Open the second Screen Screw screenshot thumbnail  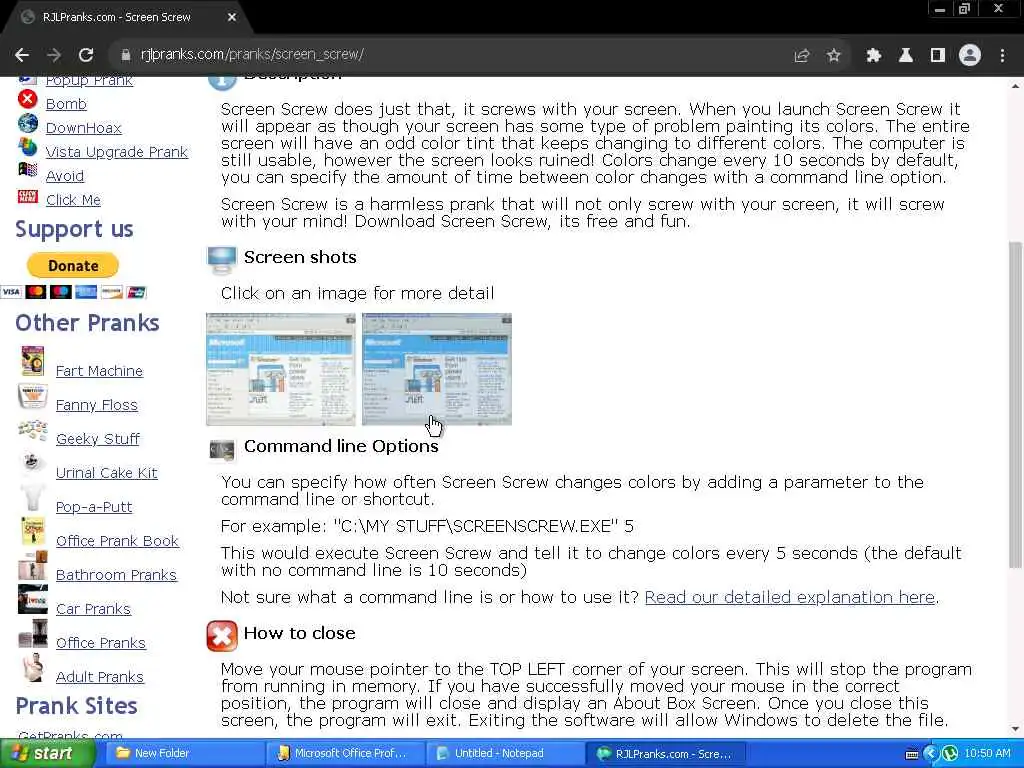pos(437,370)
